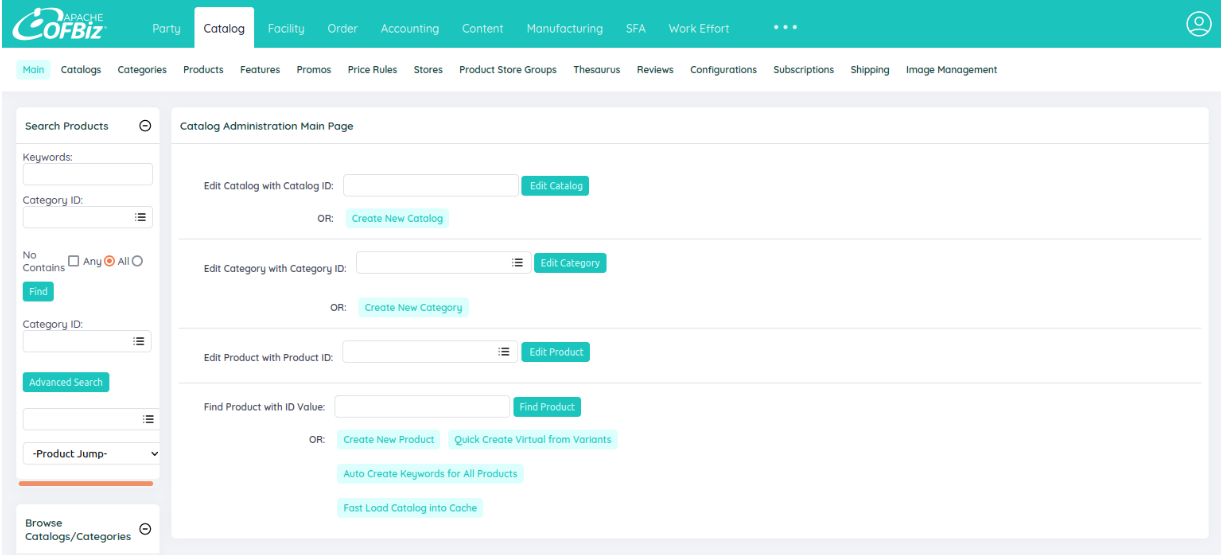The image size is (1221, 555).
Task: Click the Edit Category button
Action: coord(570,263)
